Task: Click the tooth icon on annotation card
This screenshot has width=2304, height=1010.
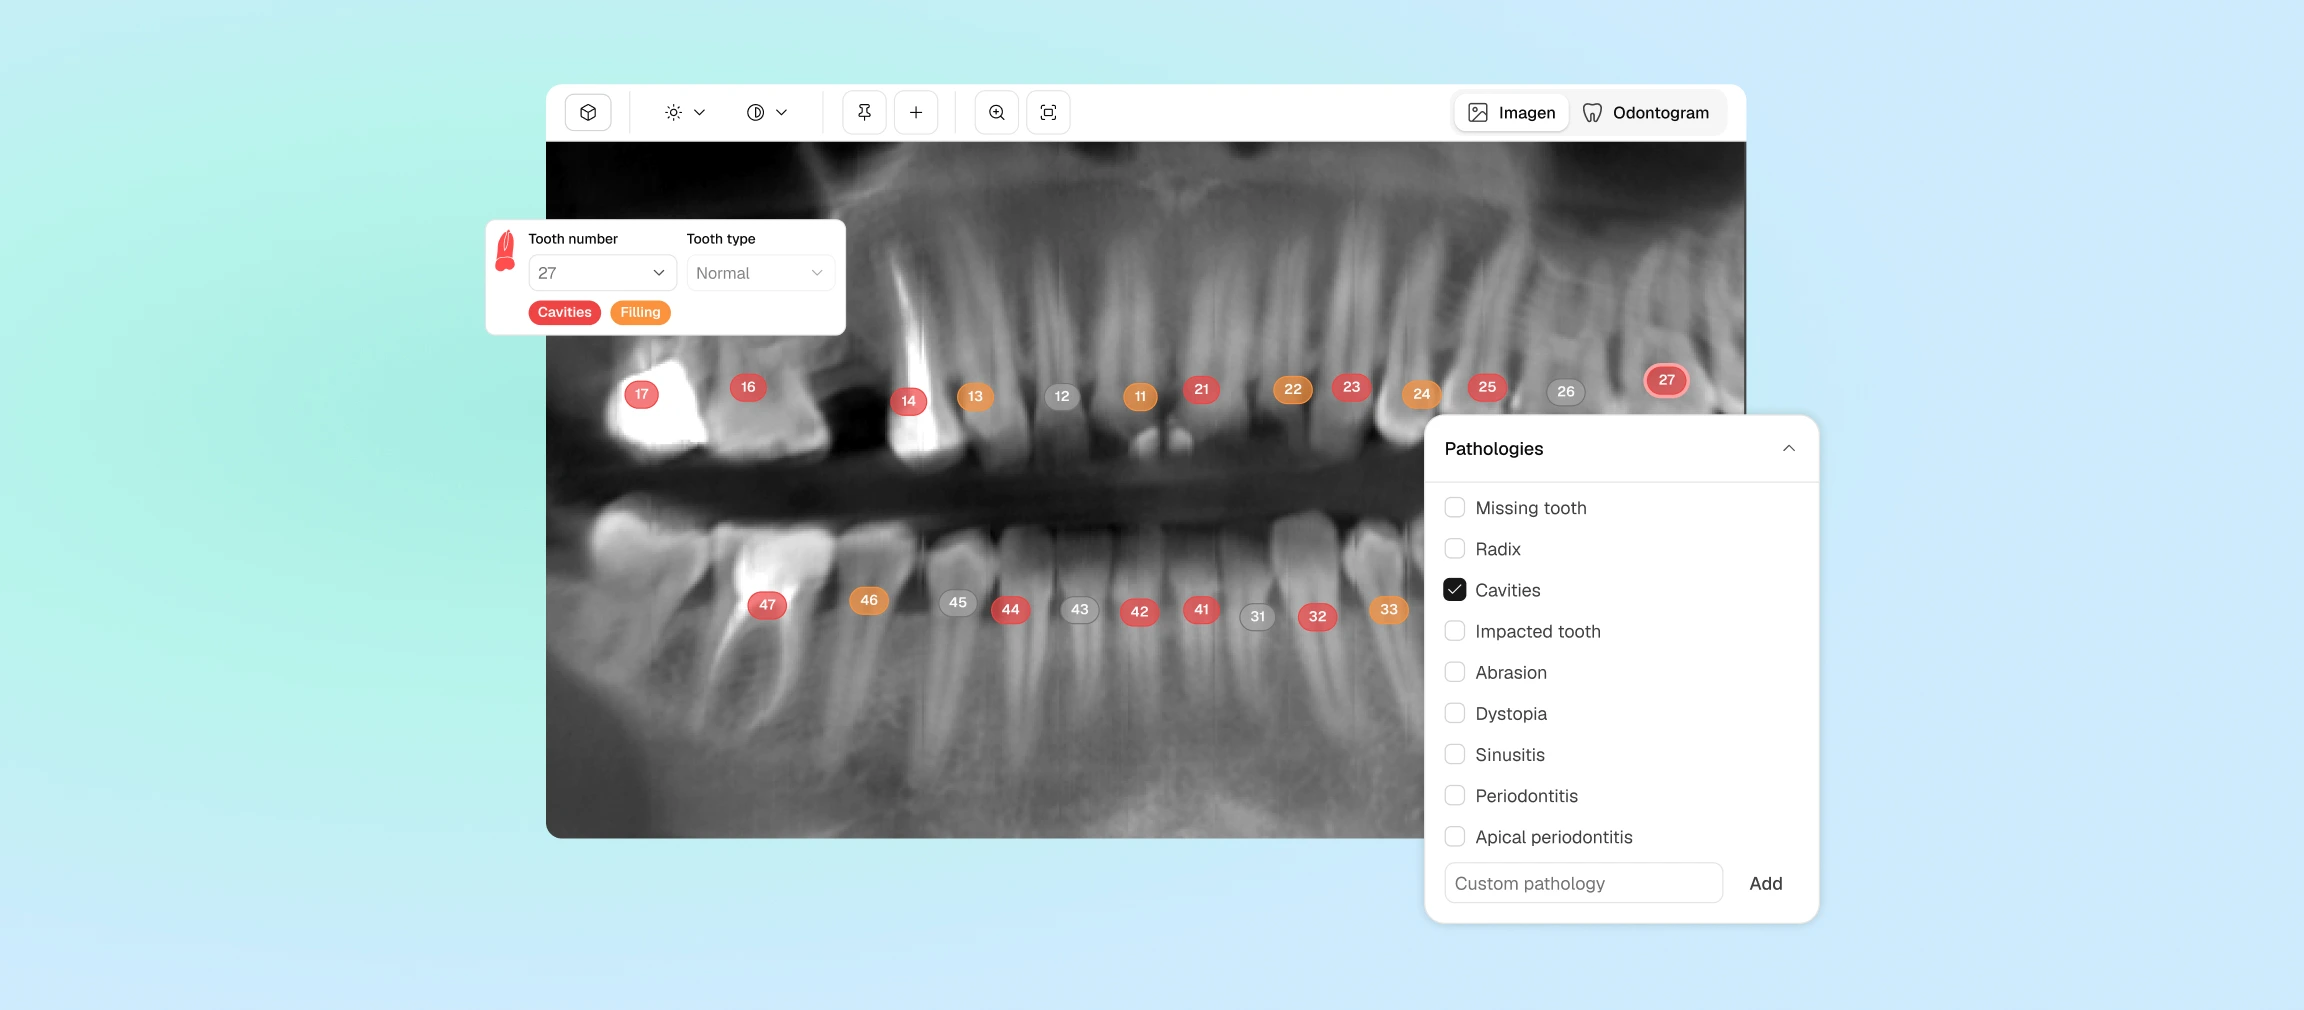Action: point(506,250)
